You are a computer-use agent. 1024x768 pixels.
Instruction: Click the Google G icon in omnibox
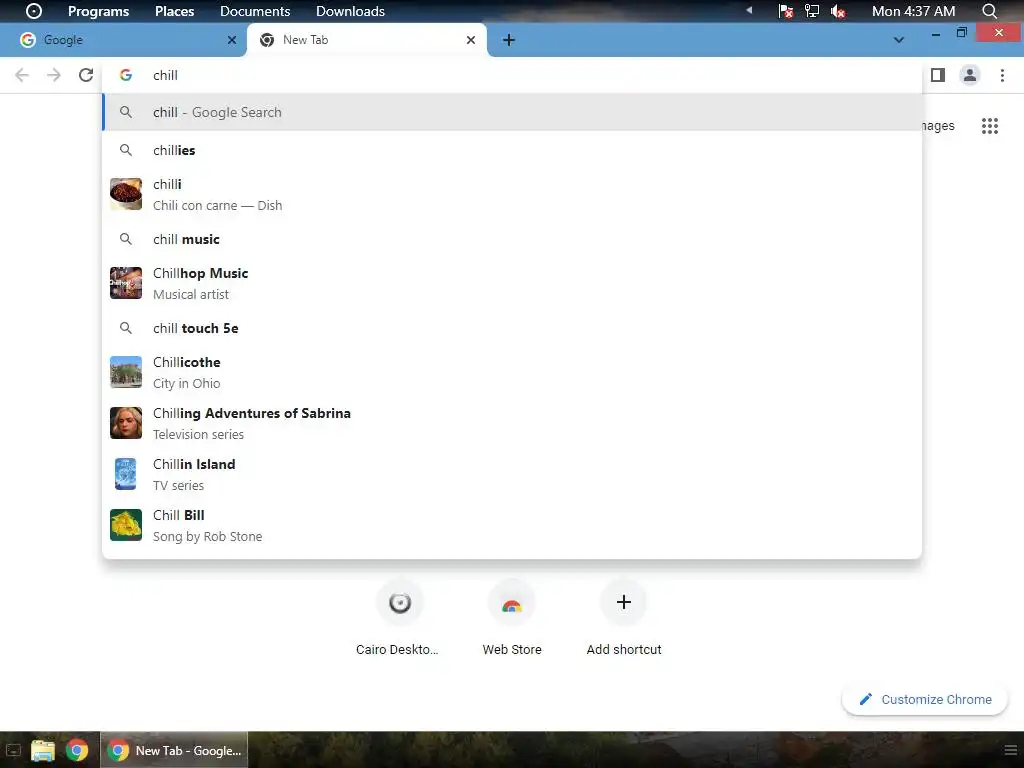[x=126, y=75]
